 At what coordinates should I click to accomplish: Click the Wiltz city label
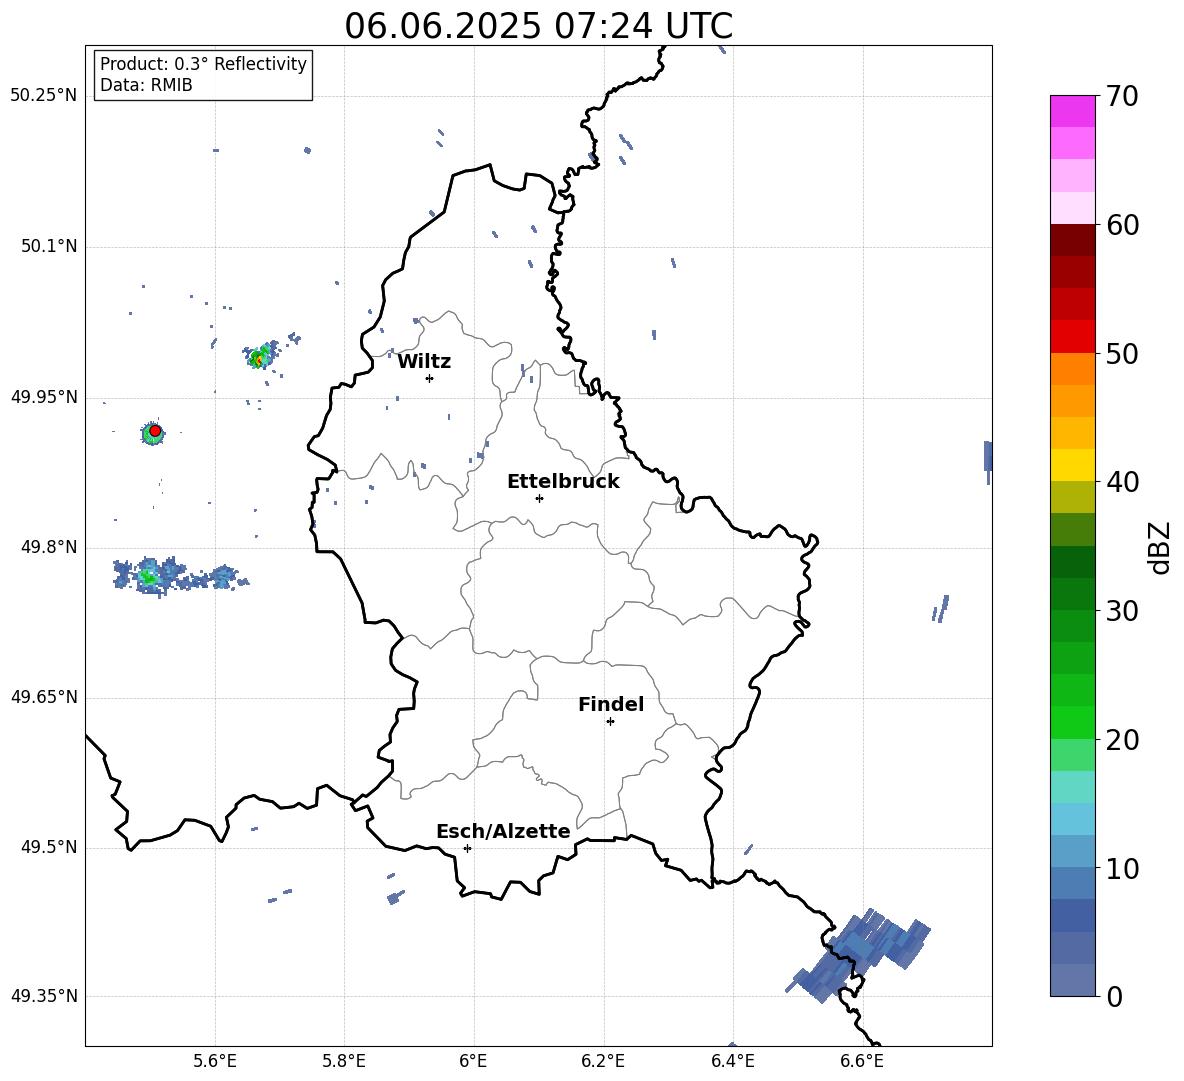pyautogui.click(x=424, y=362)
